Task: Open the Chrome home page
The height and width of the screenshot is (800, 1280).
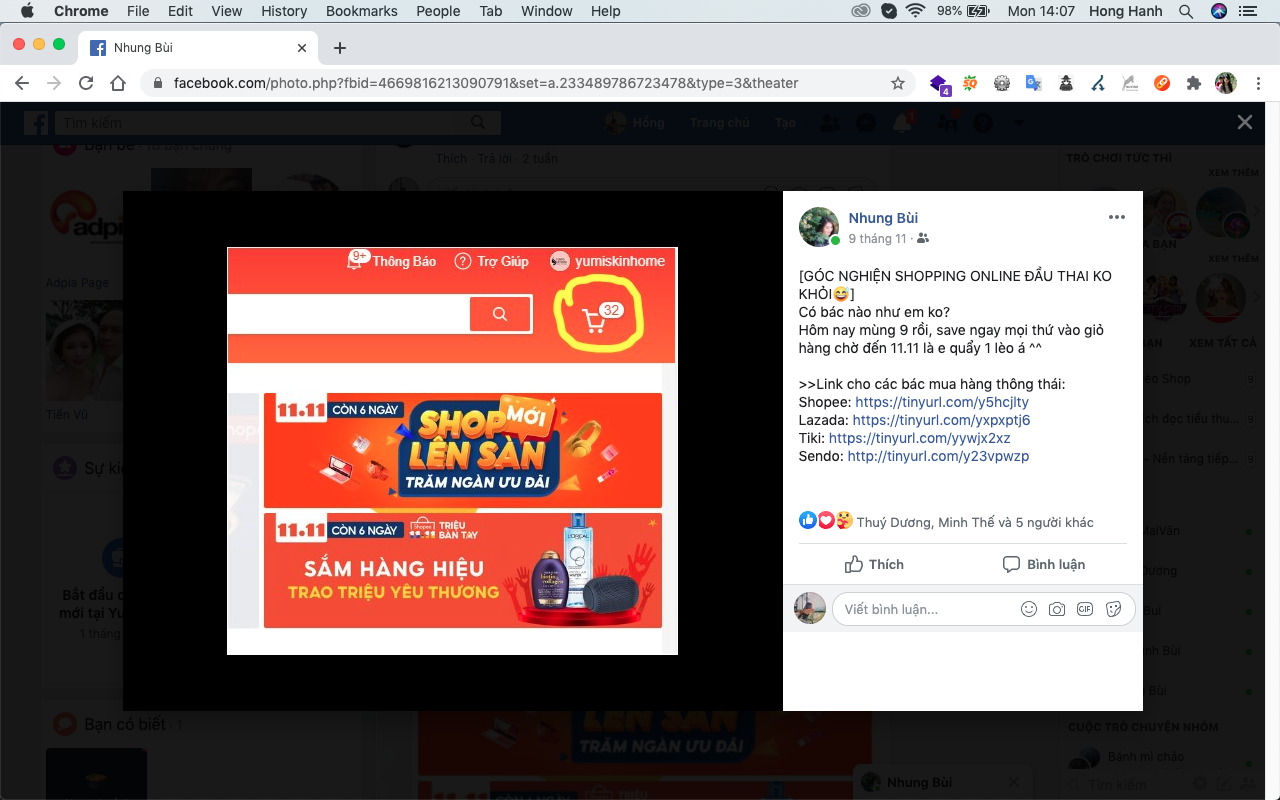Action: [x=118, y=83]
